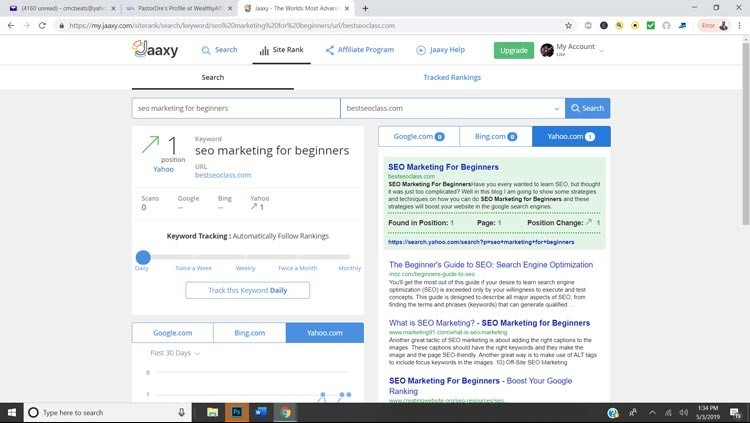This screenshot has height=423, width=750.
Task: Select Google.com chart tab
Action: pyautogui.click(x=173, y=333)
